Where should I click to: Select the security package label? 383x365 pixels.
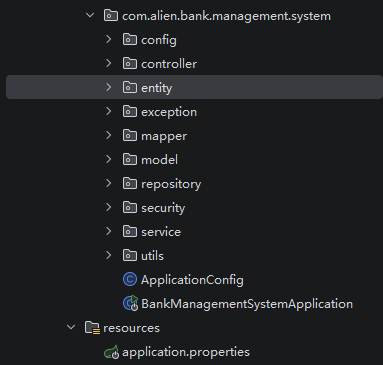tap(163, 208)
